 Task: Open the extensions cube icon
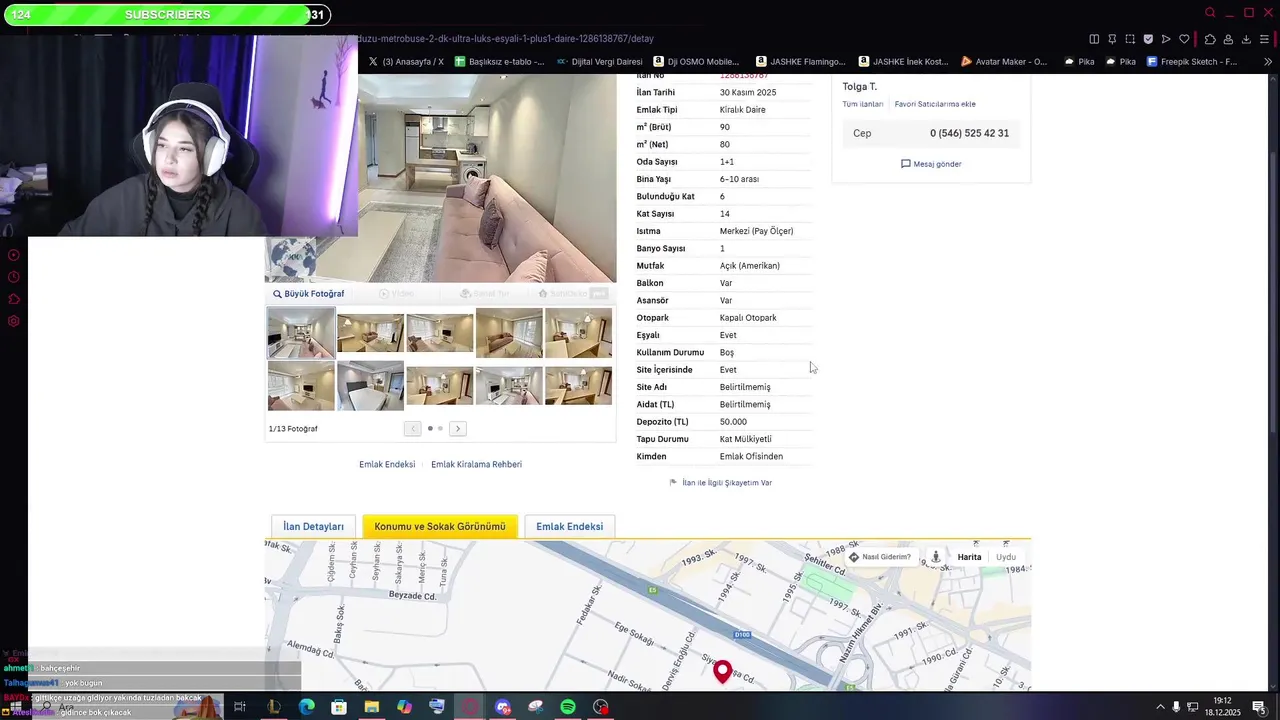coord(1210,39)
